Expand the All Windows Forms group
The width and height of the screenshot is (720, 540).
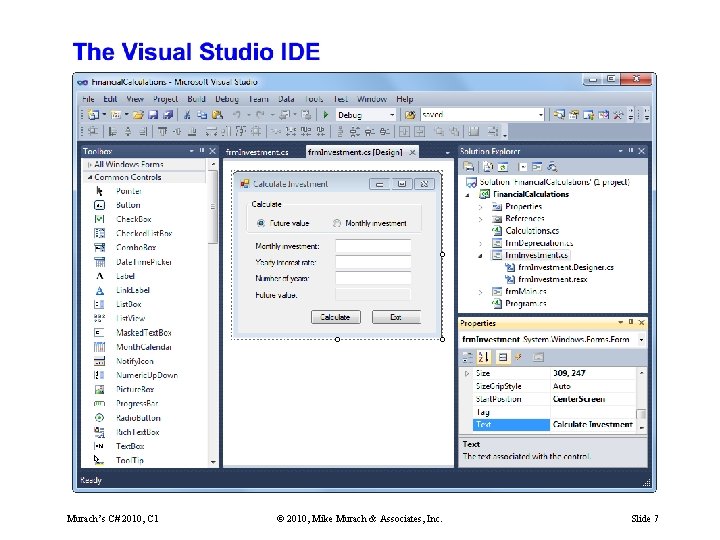89,164
